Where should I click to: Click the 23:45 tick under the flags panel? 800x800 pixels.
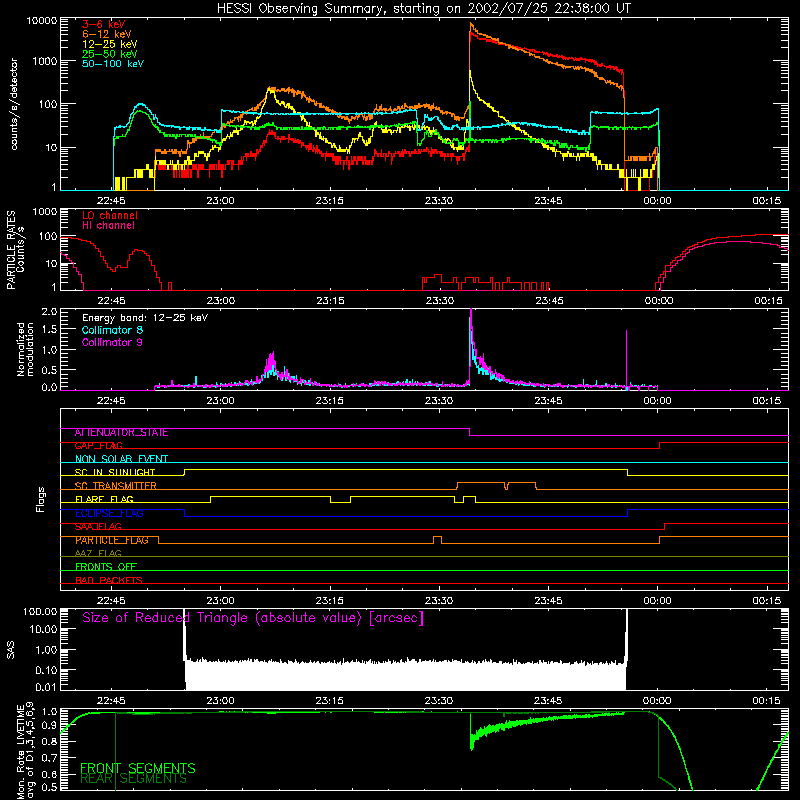pyautogui.click(x=548, y=601)
